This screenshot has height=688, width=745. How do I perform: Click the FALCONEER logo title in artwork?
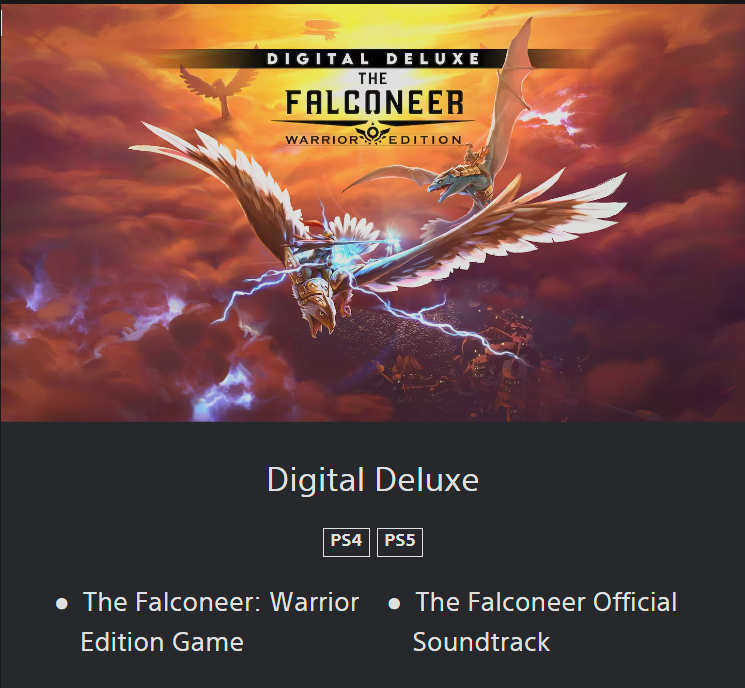[374, 102]
